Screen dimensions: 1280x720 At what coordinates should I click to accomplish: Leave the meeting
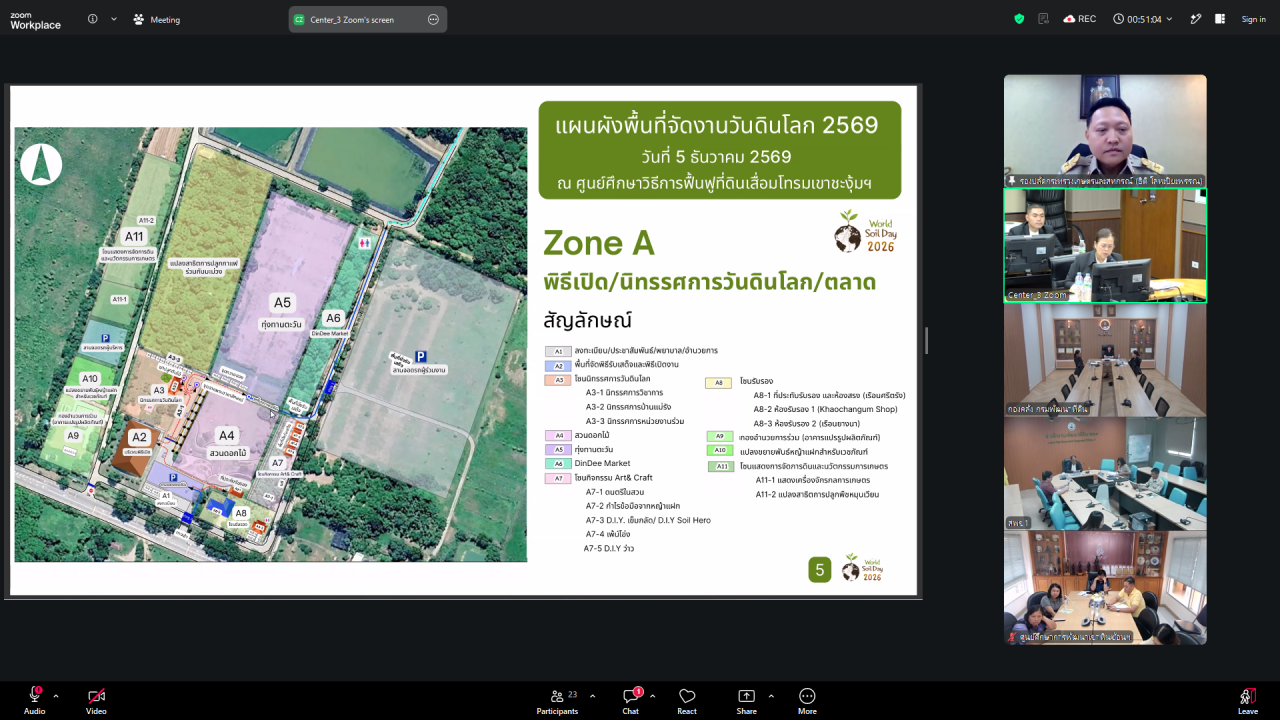click(1248, 700)
